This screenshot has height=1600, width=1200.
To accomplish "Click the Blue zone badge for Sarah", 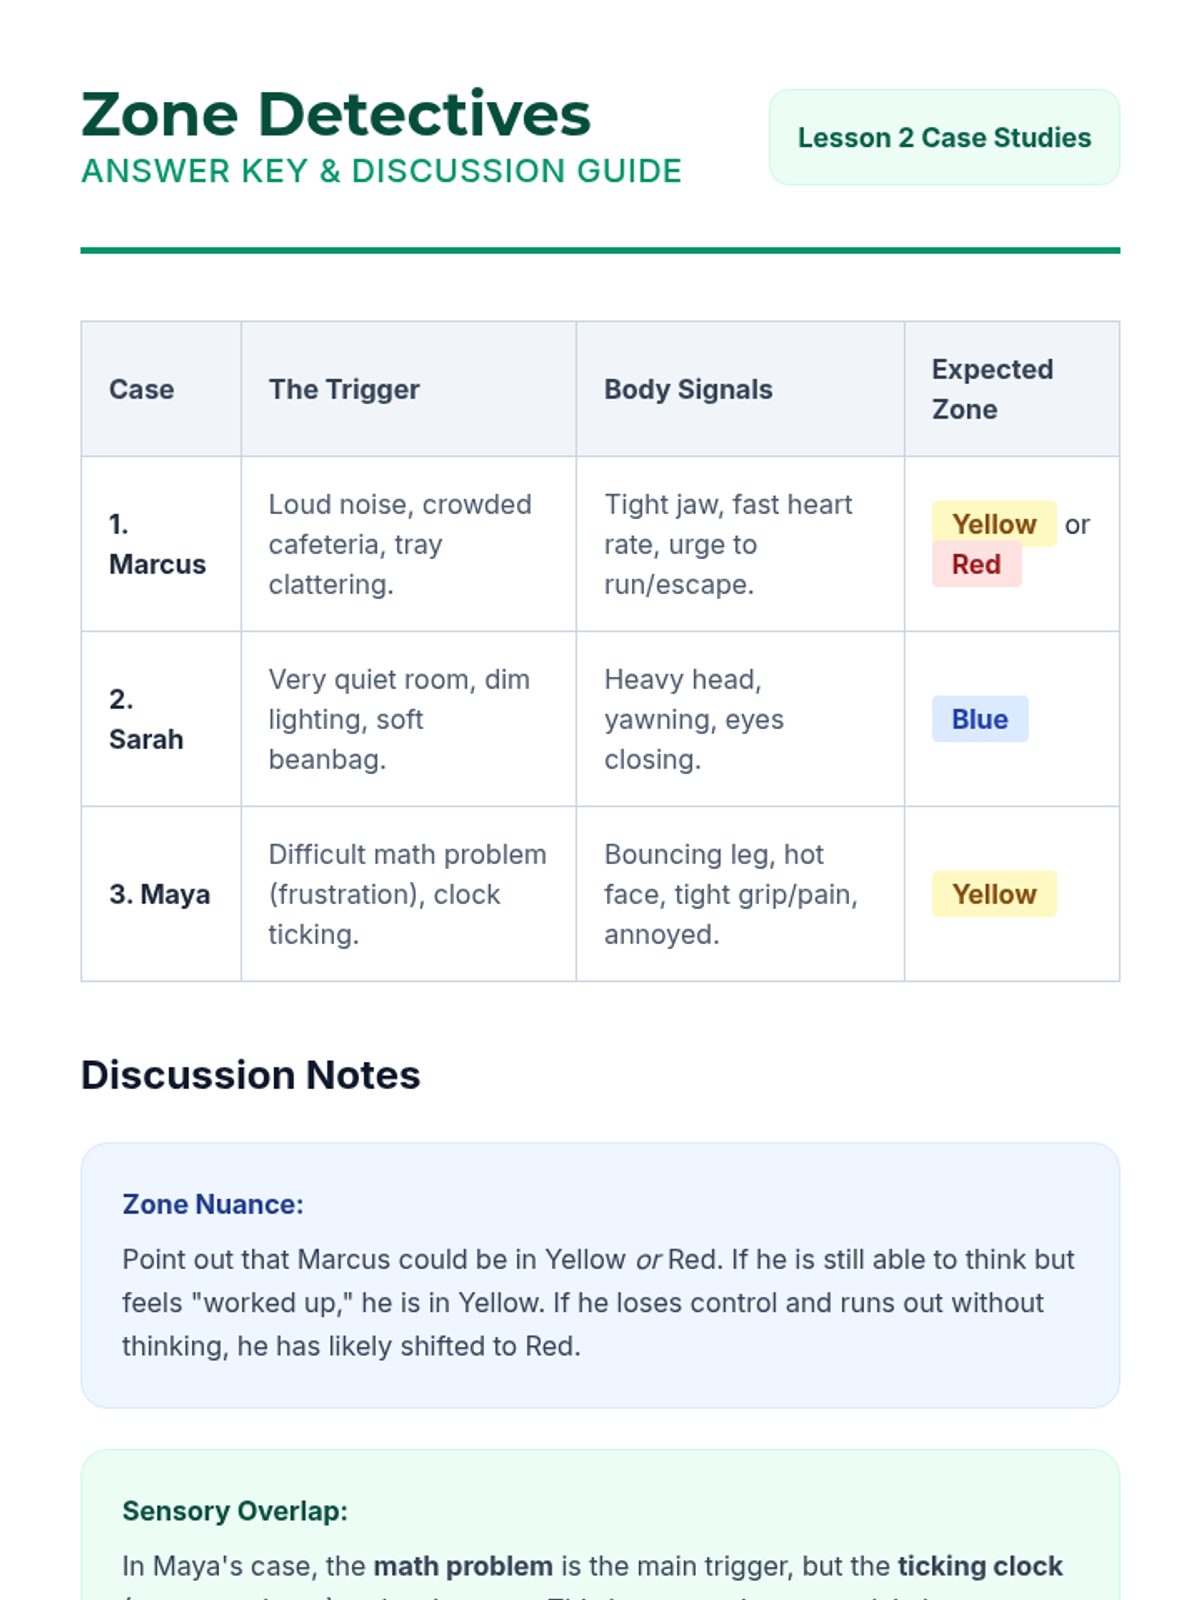I will (x=980, y=719).
